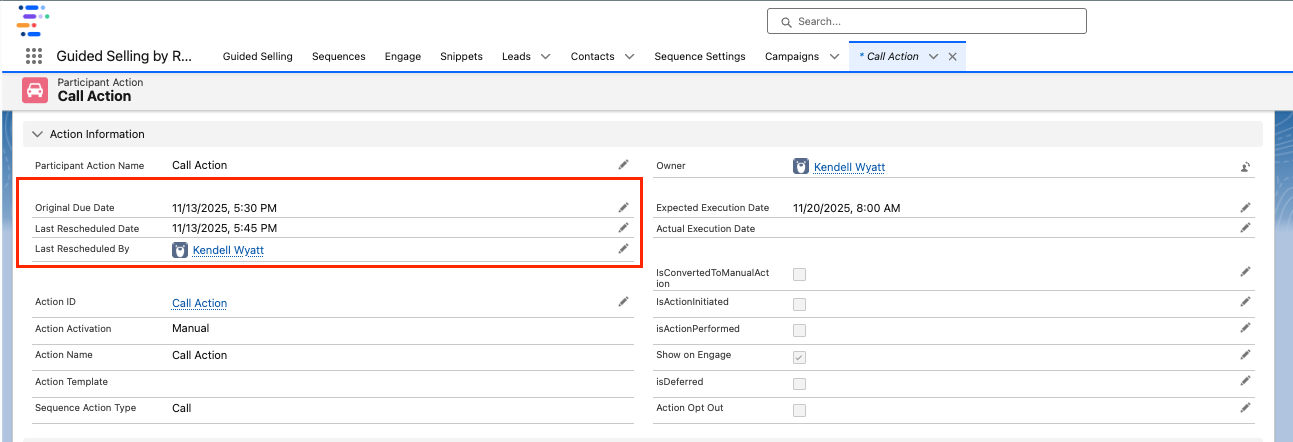Open the Snippets tab

pos(461,56)
